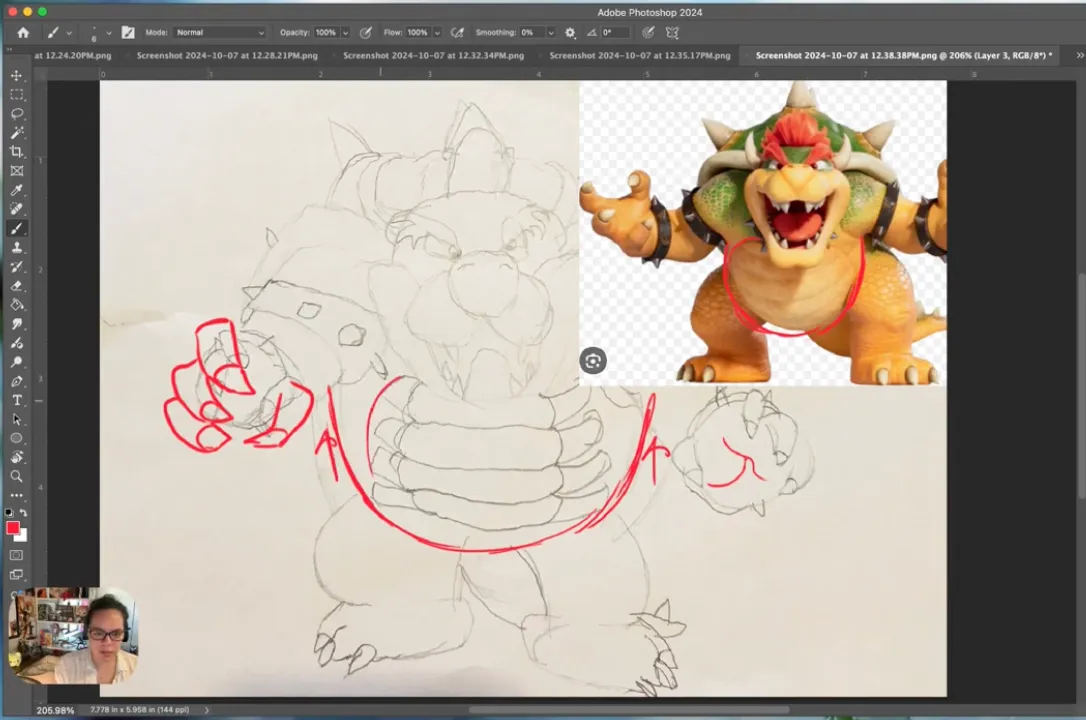Expand the Opacity slider dropdown arrow
The height and width of the screenshot is (720, 1086).
pyautogui.click(x=346, y=33)
